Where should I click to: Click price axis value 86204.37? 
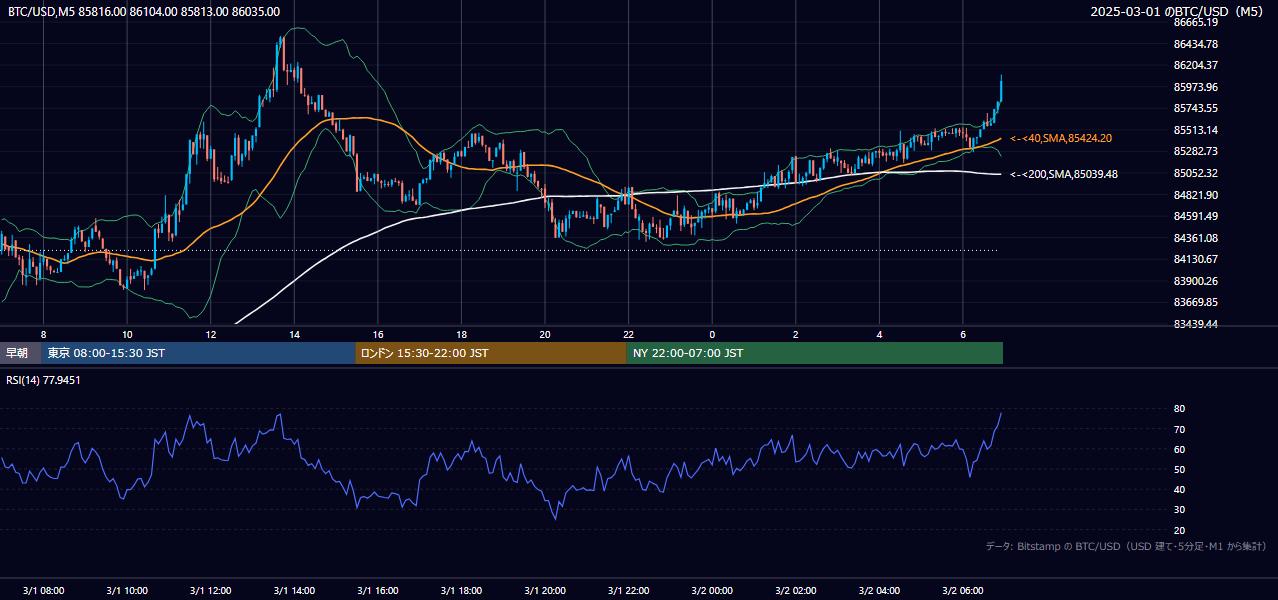click(x=1195, y=65)
